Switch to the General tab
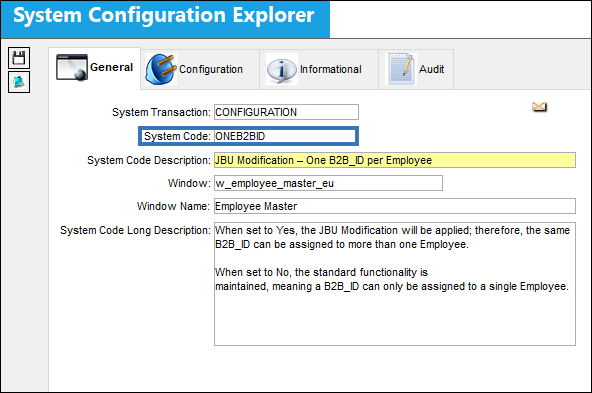This screenshot has width=592, height=393. point(94,68)
